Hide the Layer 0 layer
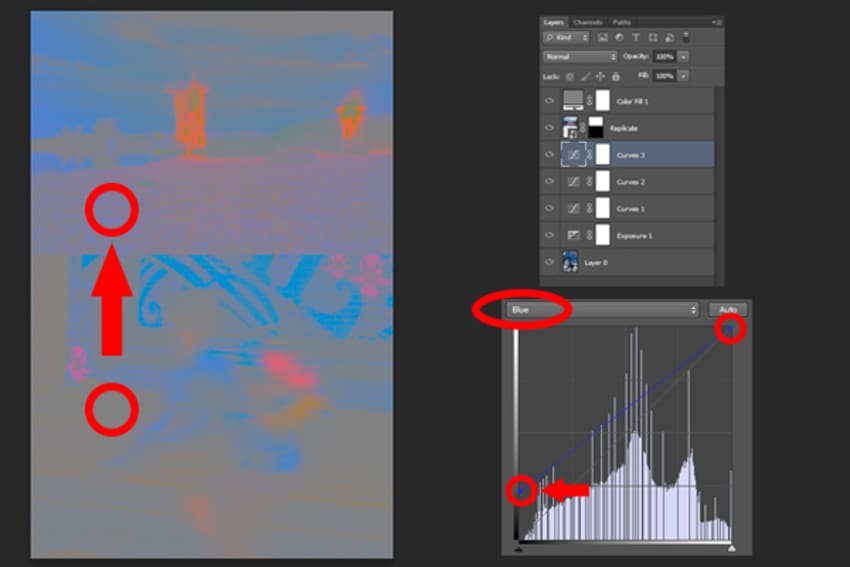 coord(549,262)
